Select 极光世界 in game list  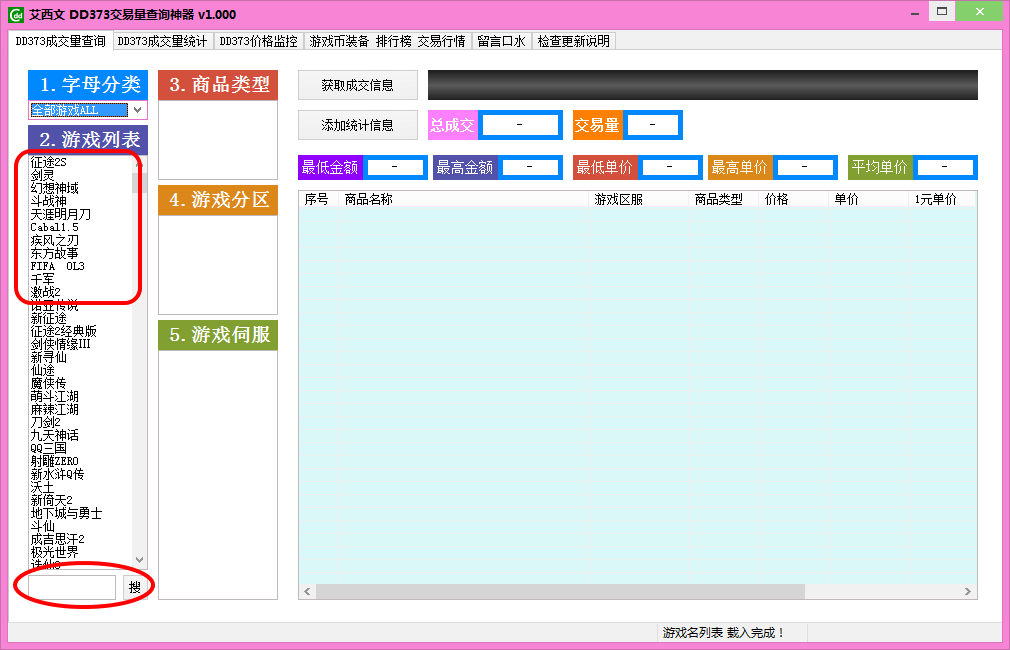pos(55,552)
